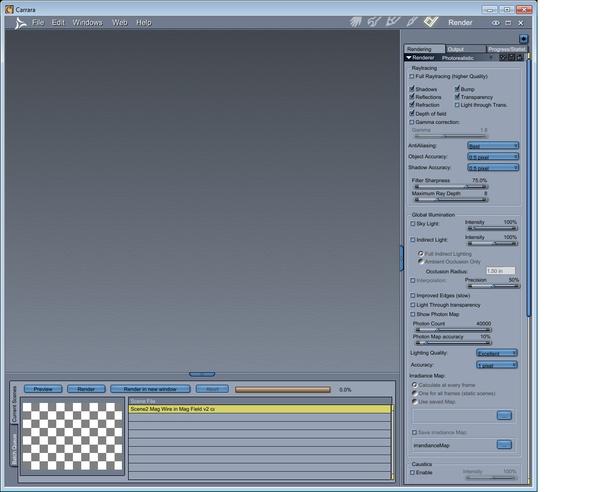Open the Help menu

(144, 23)
